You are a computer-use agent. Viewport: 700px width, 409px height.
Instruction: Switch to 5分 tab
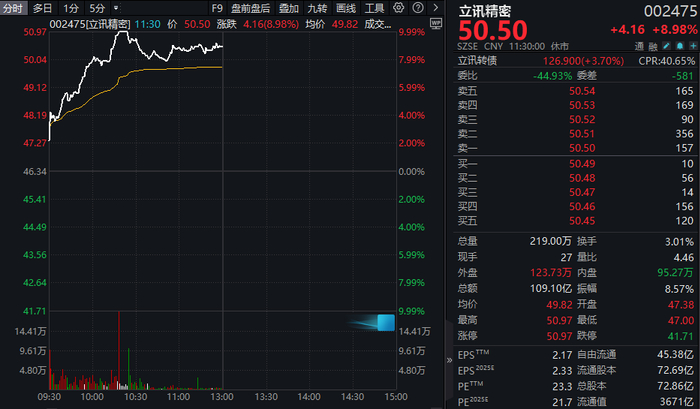pos(97,8)
